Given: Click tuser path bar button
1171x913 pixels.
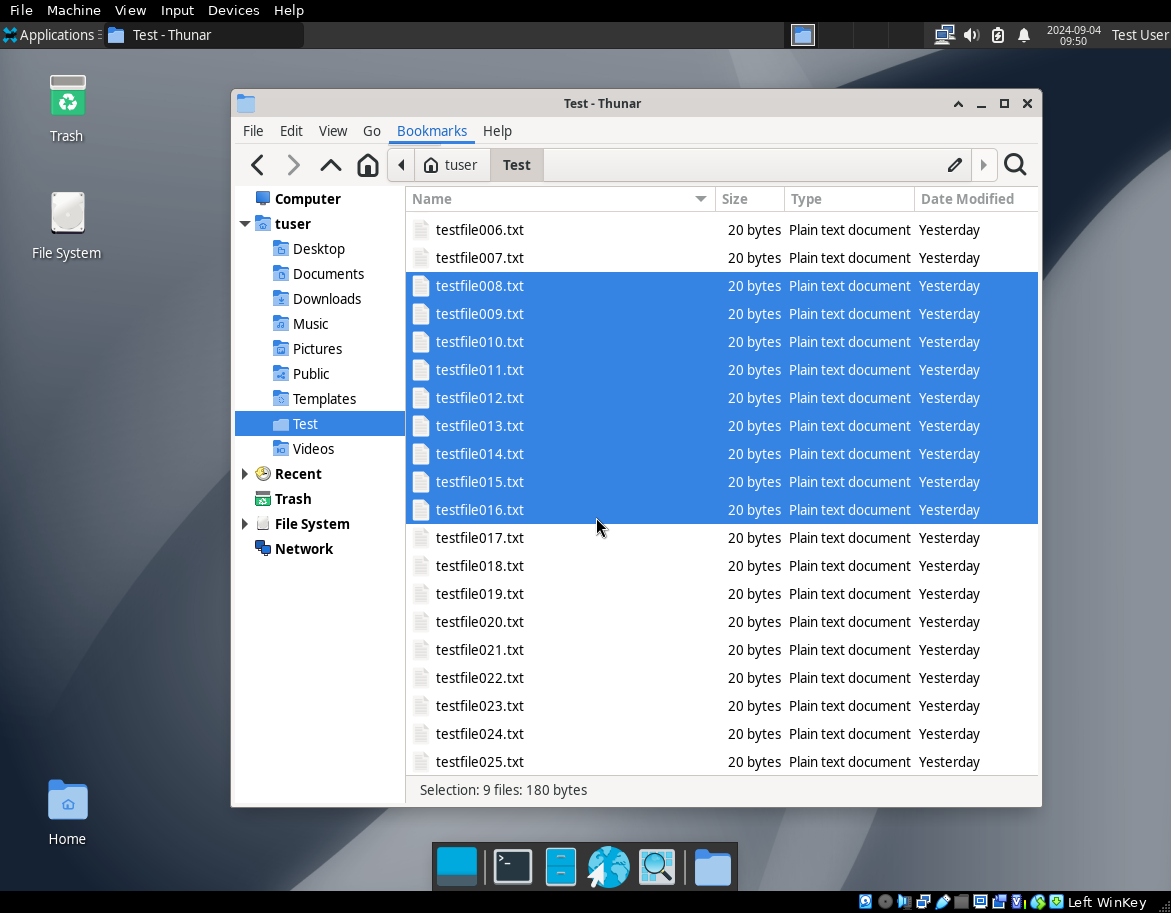Looking at the screenshot, I should click(451, 165).
